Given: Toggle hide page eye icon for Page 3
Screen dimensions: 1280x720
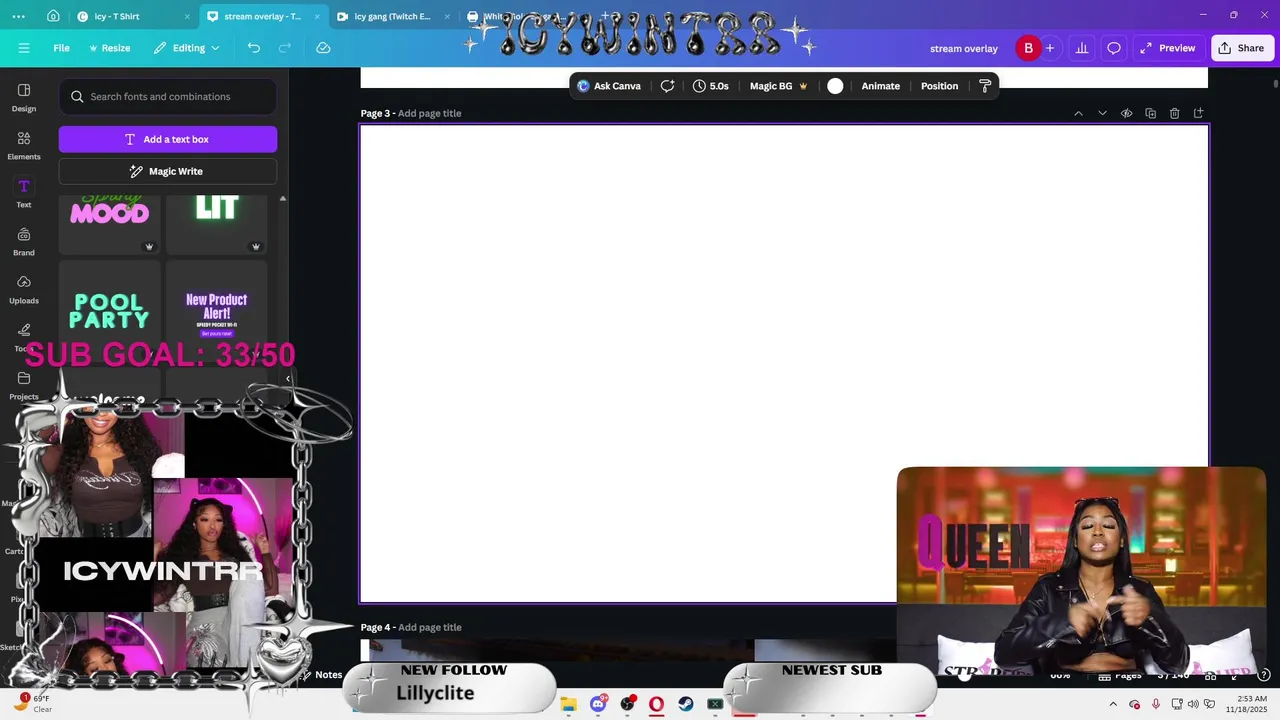Looking at the screenshot, I should [x=1126, y=113].
